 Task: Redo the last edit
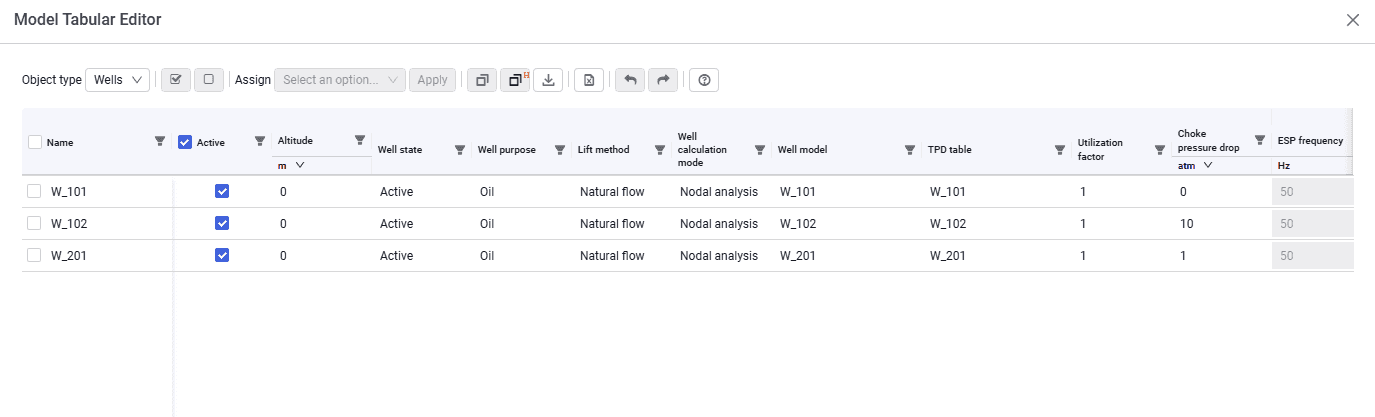click(663, 80)
